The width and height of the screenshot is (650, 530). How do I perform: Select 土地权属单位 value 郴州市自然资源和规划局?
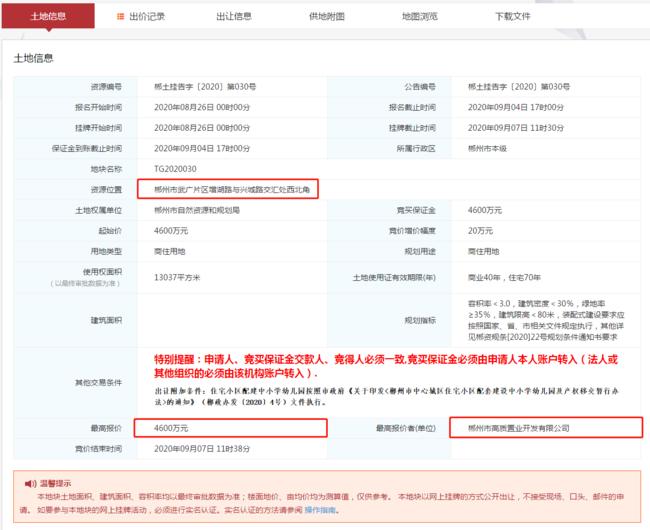[x=196, y=211]
